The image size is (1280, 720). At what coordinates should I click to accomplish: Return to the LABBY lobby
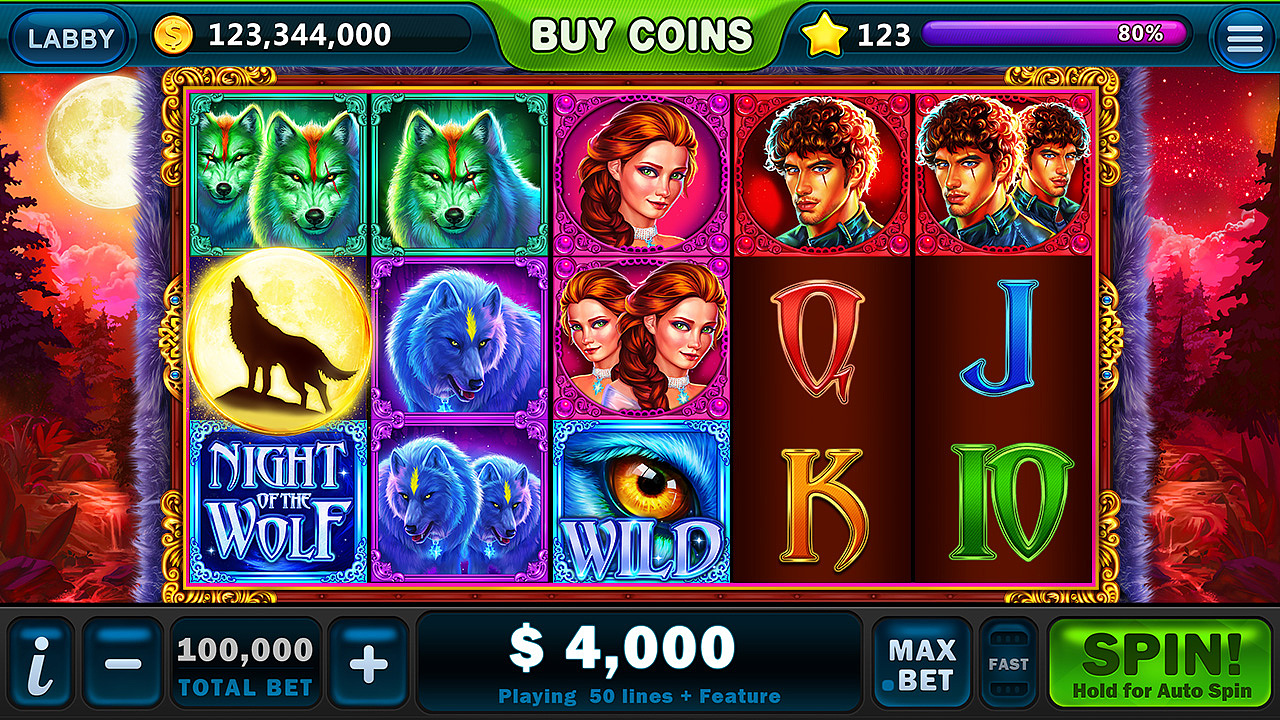[71, 38]
